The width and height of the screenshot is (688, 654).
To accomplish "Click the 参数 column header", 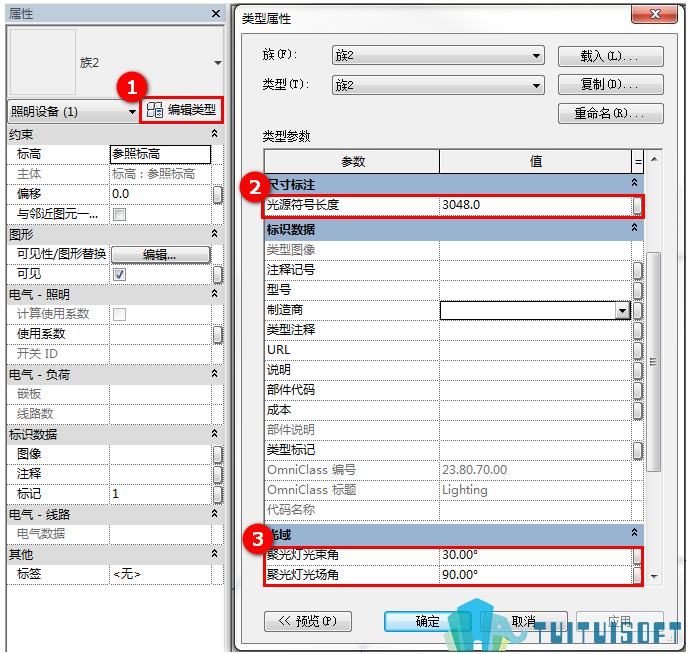I will coord(352,161).
